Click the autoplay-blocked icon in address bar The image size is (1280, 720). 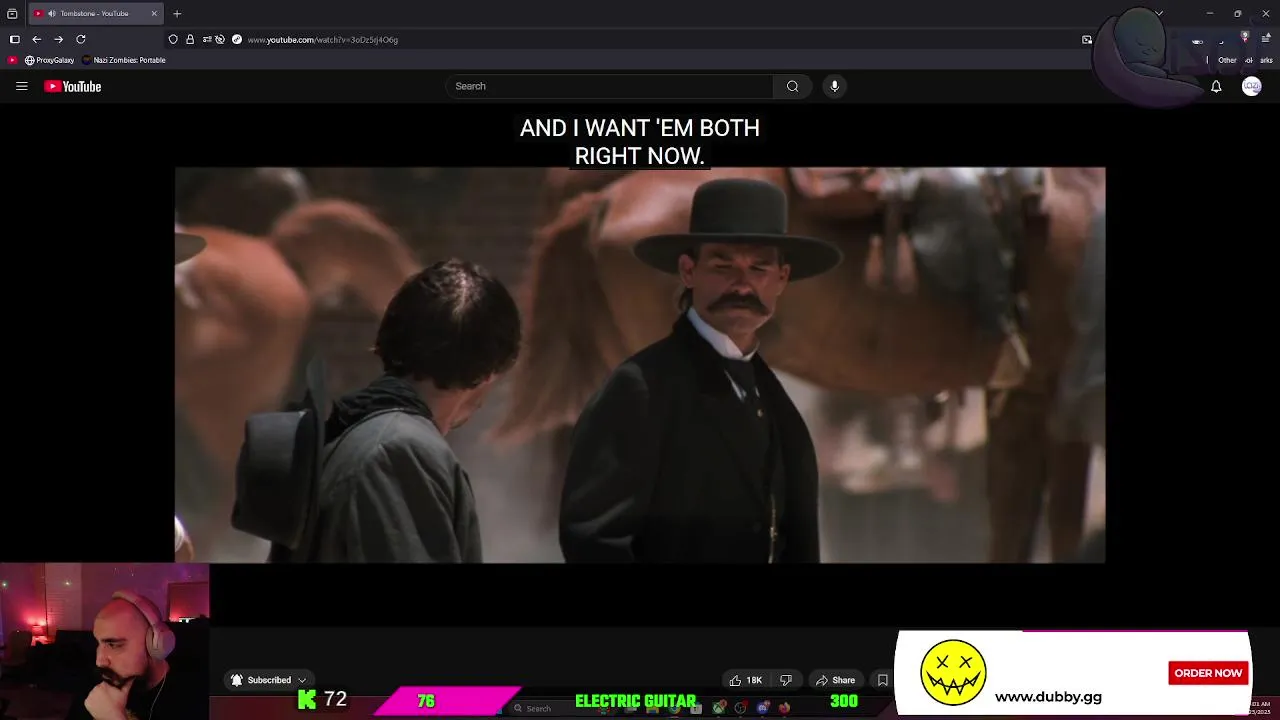[x=220, y=39]
